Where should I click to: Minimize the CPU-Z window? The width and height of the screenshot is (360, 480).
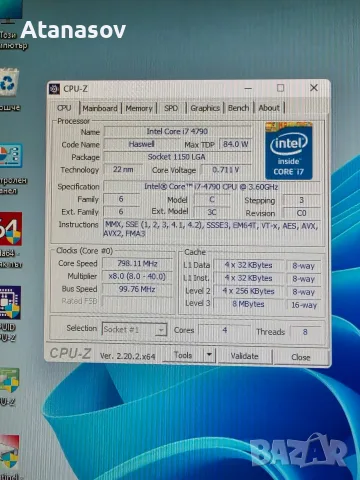click(248, 88)
